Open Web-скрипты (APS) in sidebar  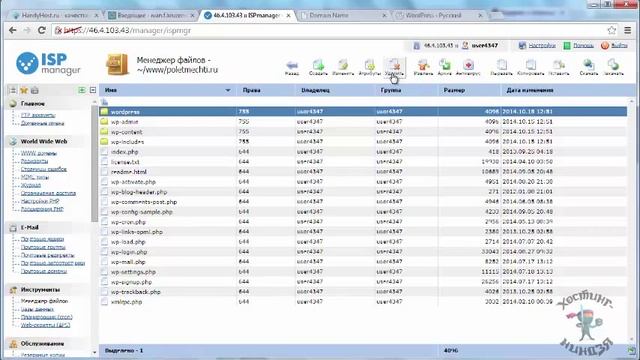coord(45,325)
